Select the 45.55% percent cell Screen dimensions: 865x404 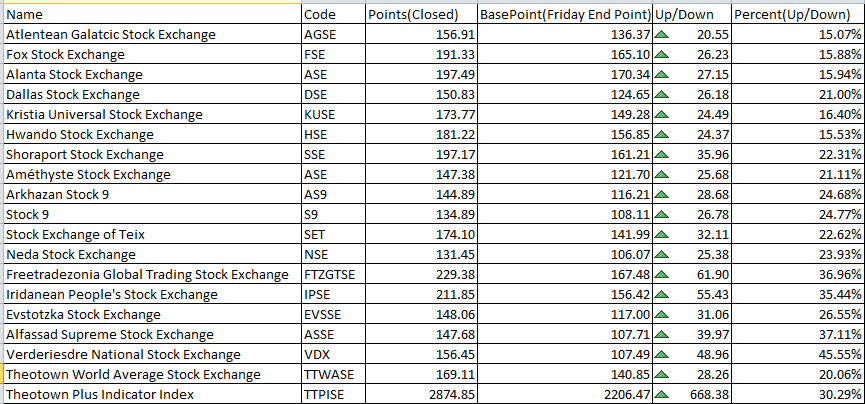pos(798,354)
